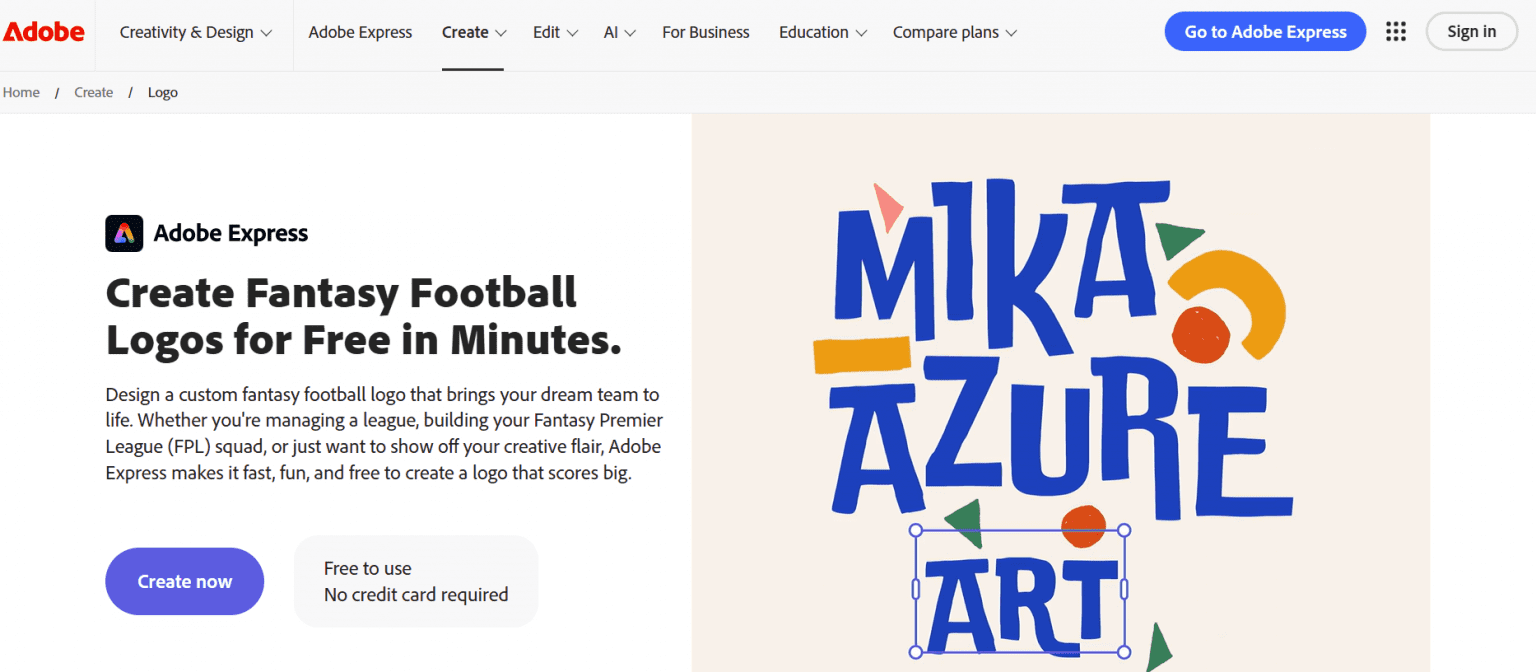Click the pink triangle shape above MIKA

point(886,205)
